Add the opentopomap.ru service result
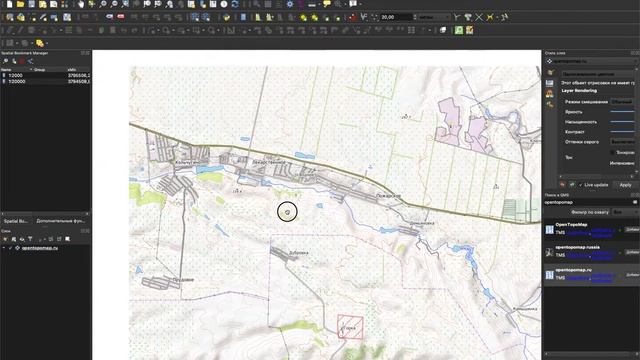The width and height of the screenshot is (640, 360). [x=632, y=275]
